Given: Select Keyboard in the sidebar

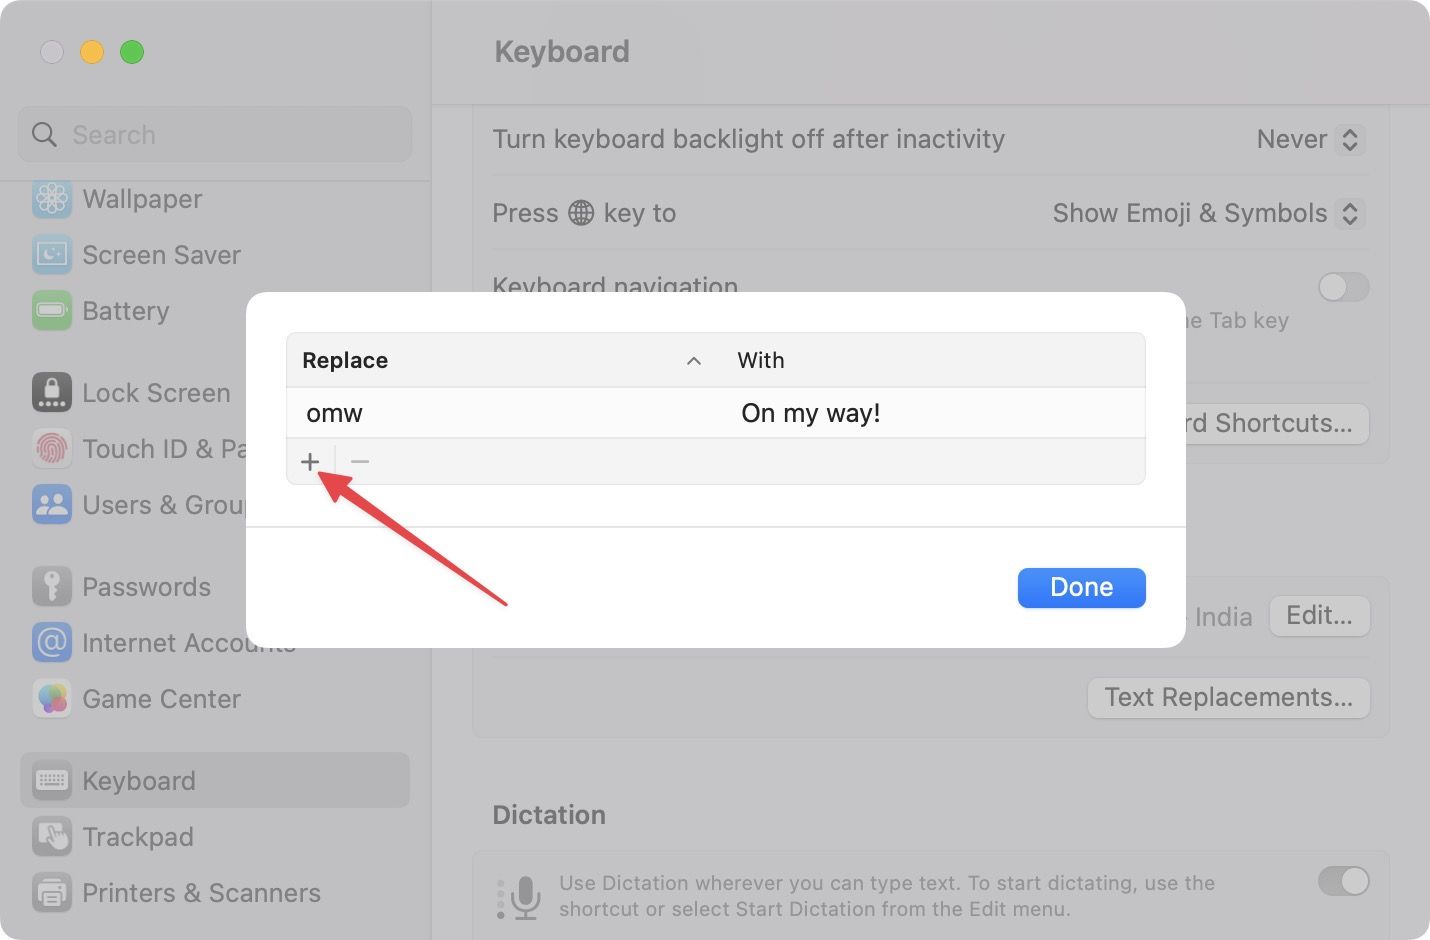Looking at the screenshot, I should point(139,781).
